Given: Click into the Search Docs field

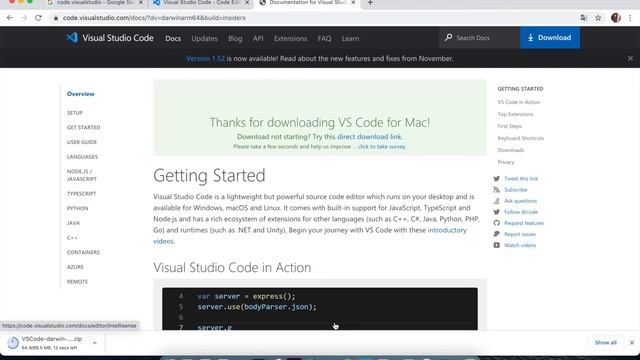Looking at the screenshot, I should 480,38.
